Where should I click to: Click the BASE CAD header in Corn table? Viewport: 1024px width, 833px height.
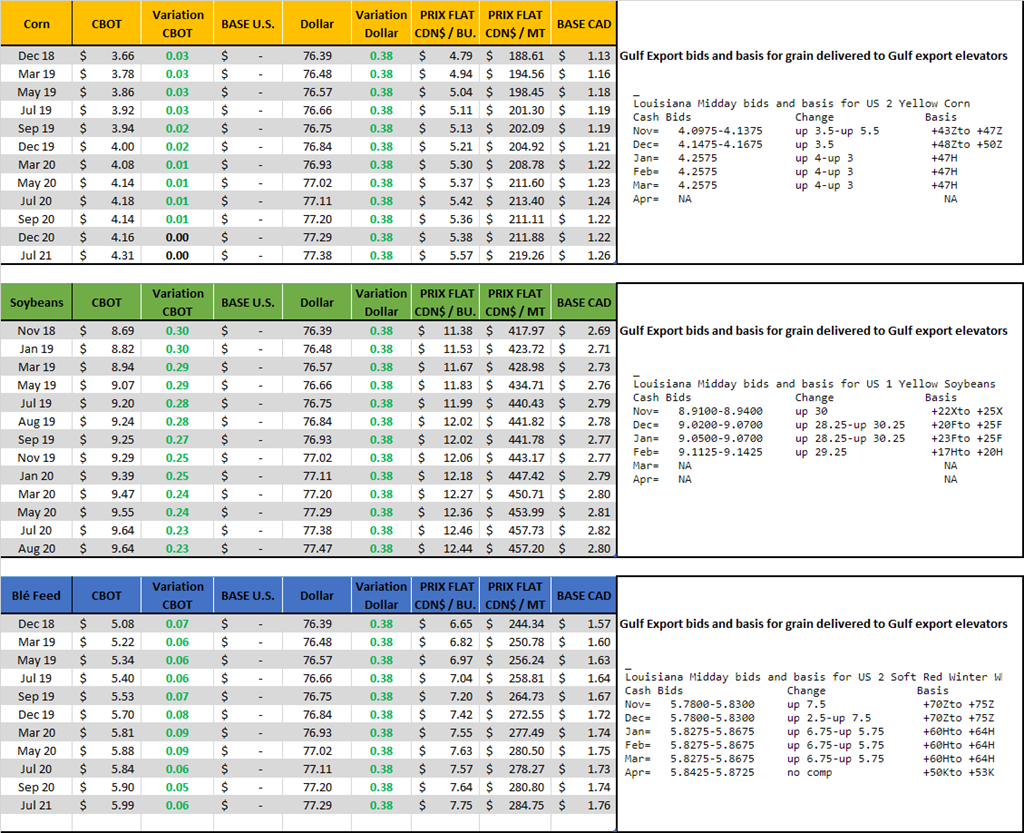[x=583, y=23]
